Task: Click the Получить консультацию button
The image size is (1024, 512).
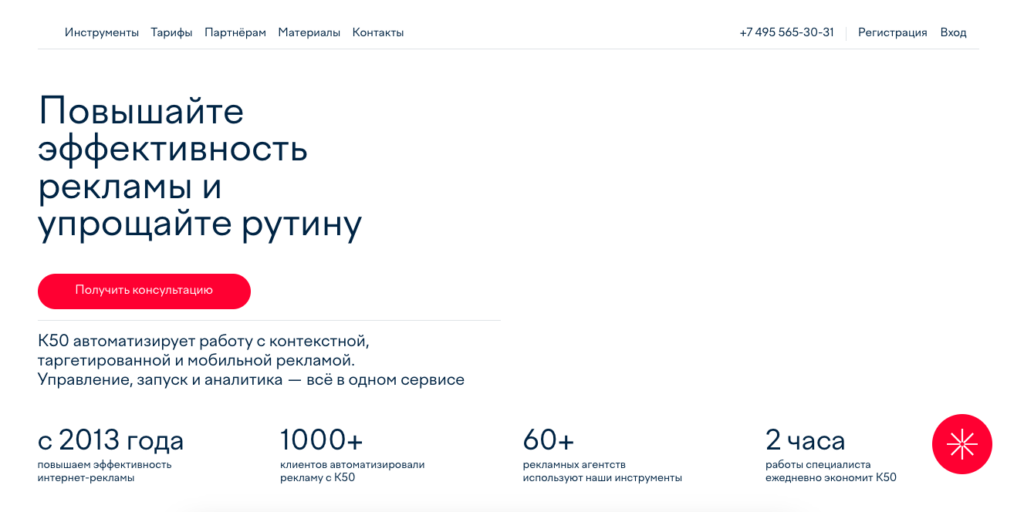Action: (x=144, y=291)
